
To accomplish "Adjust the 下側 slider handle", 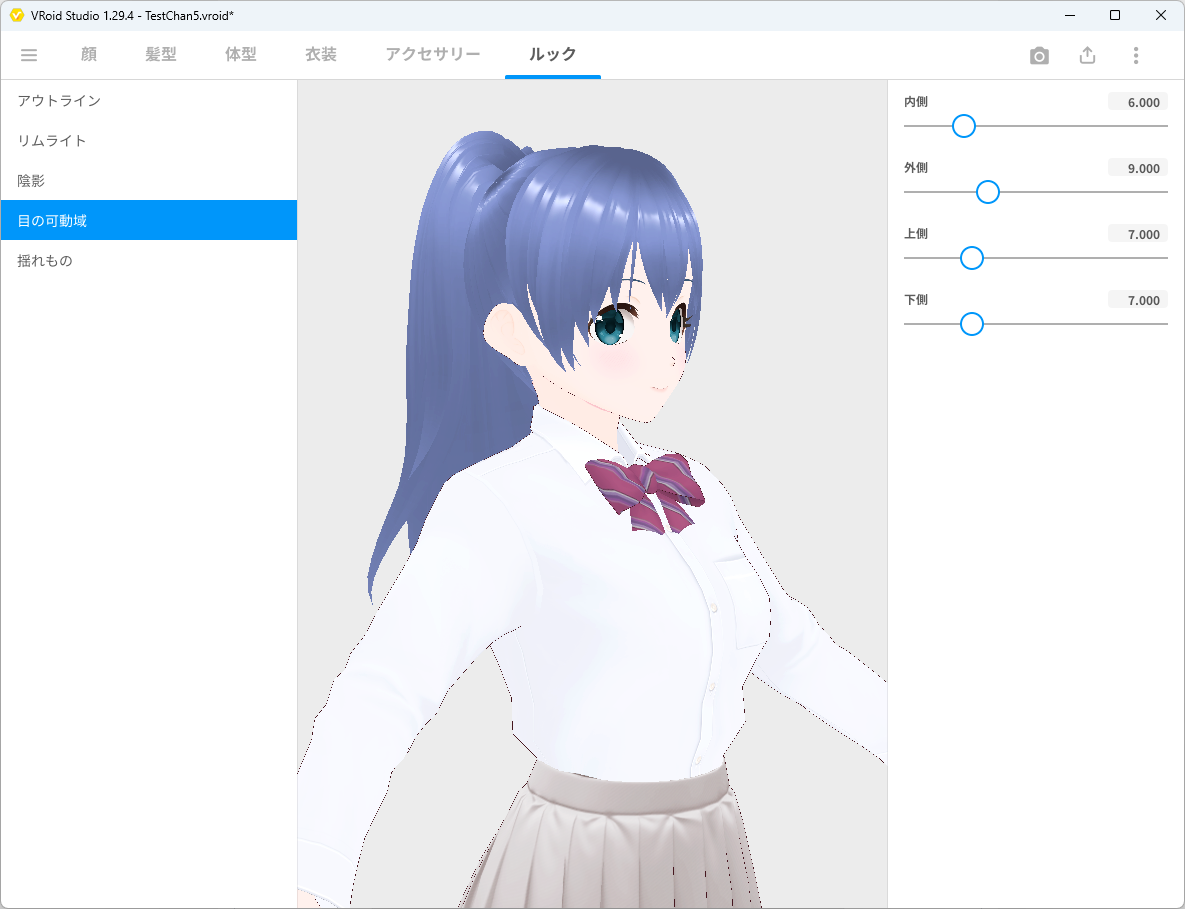I will click(x=971, y=324).
